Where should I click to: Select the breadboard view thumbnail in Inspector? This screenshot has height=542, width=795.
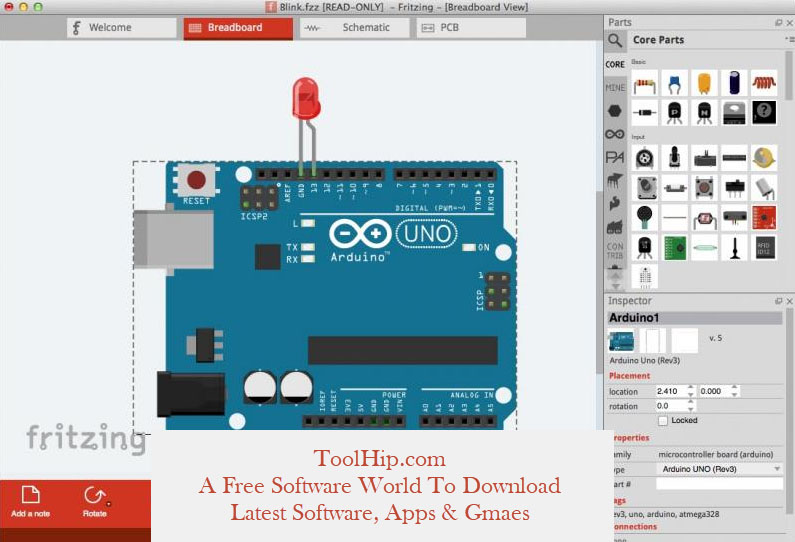(622, 341)
